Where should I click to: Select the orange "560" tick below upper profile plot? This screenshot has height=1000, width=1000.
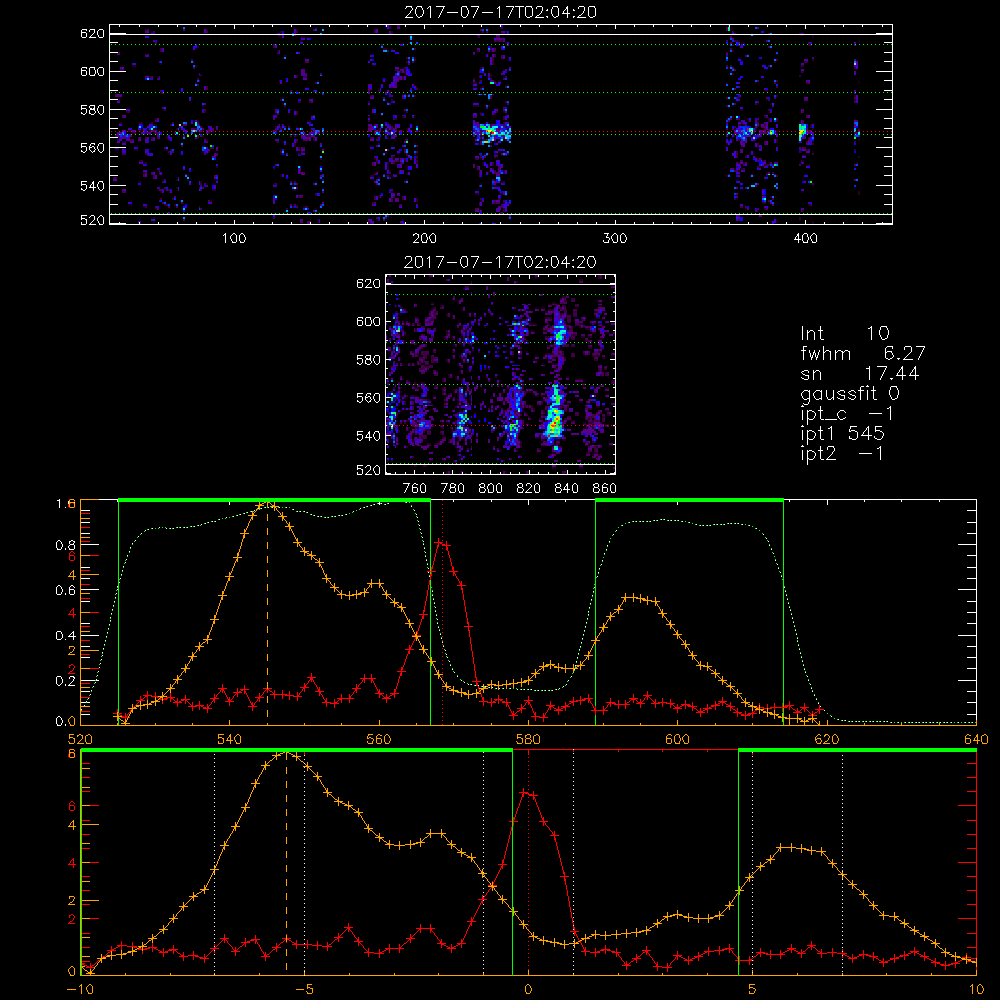point(379,740)
